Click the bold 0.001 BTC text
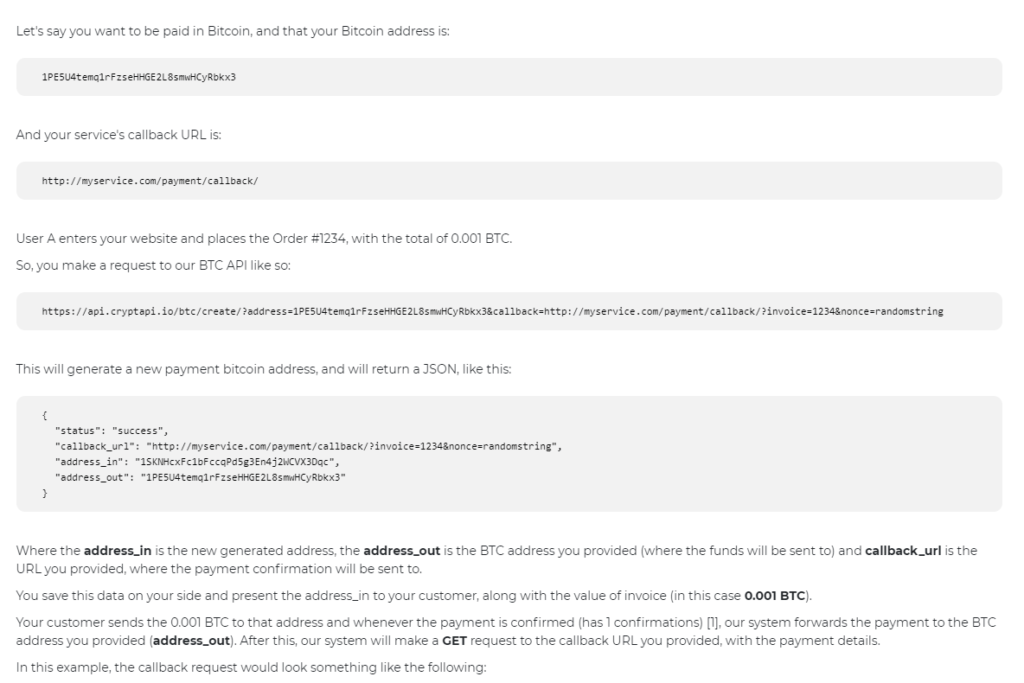The height and width of the screenshot is (683, 1024). tap(775, 596)
